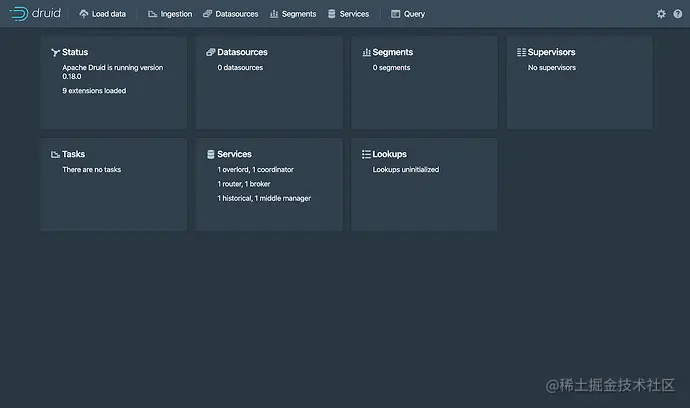Screen dimensions: 690x408
Task: Click the Status card graph icon
Action: click(55, 52)
